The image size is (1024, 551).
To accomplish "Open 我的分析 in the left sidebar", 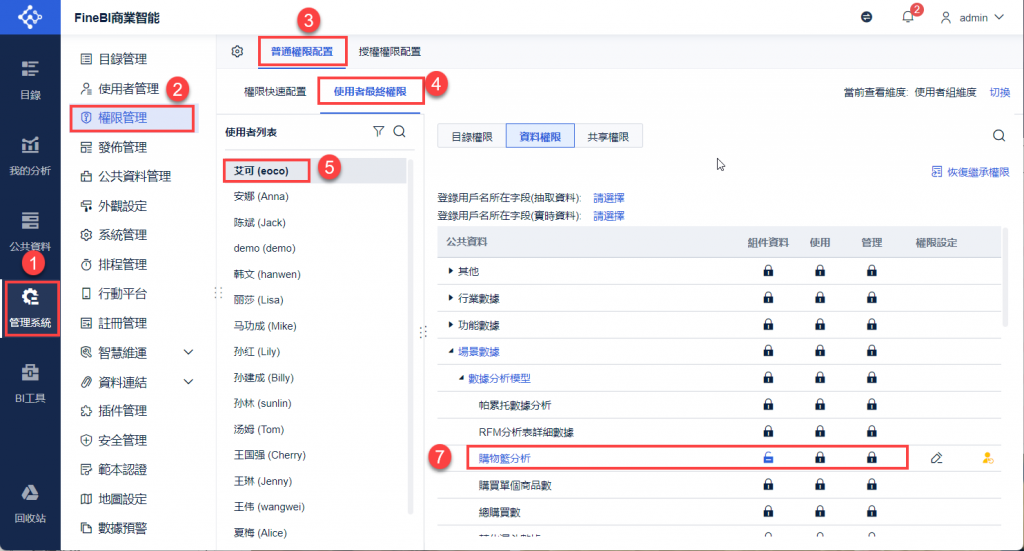I will (30, 156).
